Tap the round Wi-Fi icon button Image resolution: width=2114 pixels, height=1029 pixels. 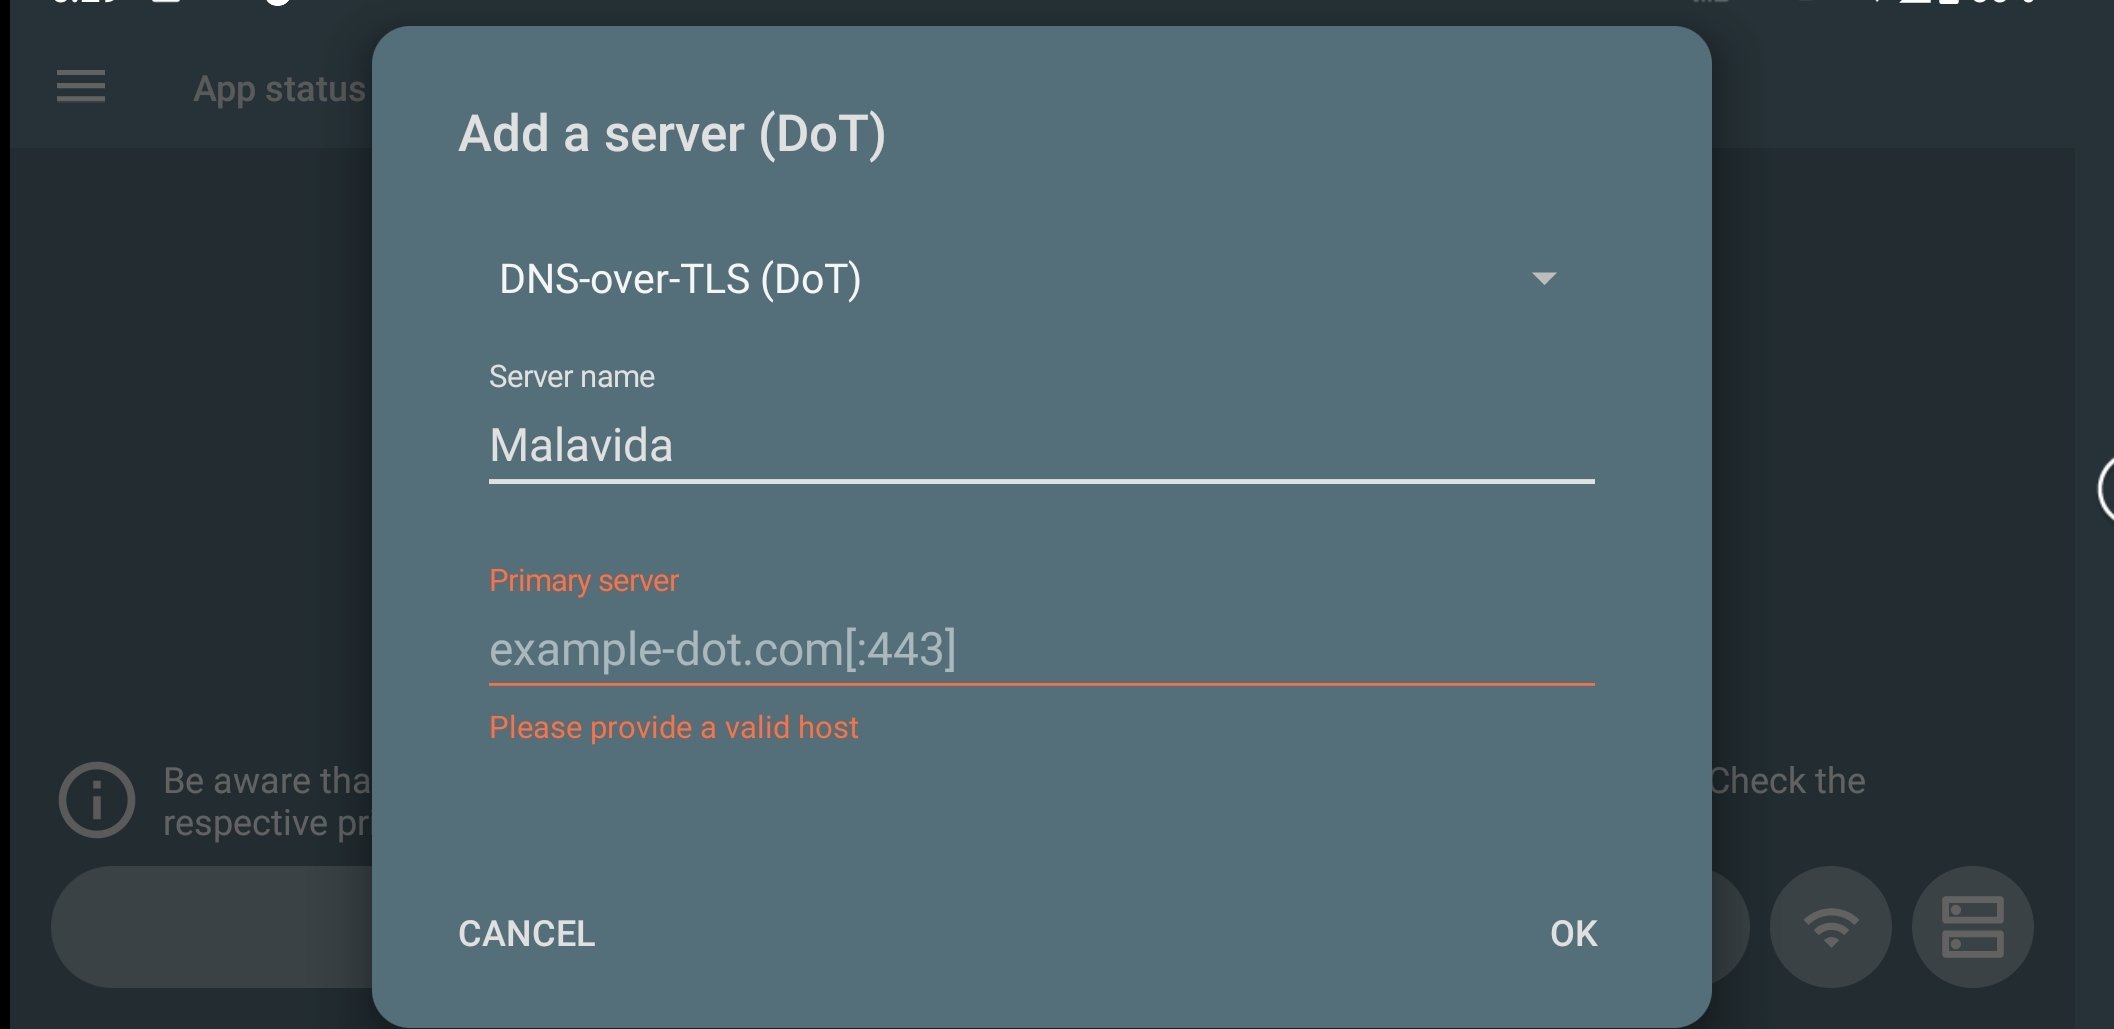(x=1831, y=927)
